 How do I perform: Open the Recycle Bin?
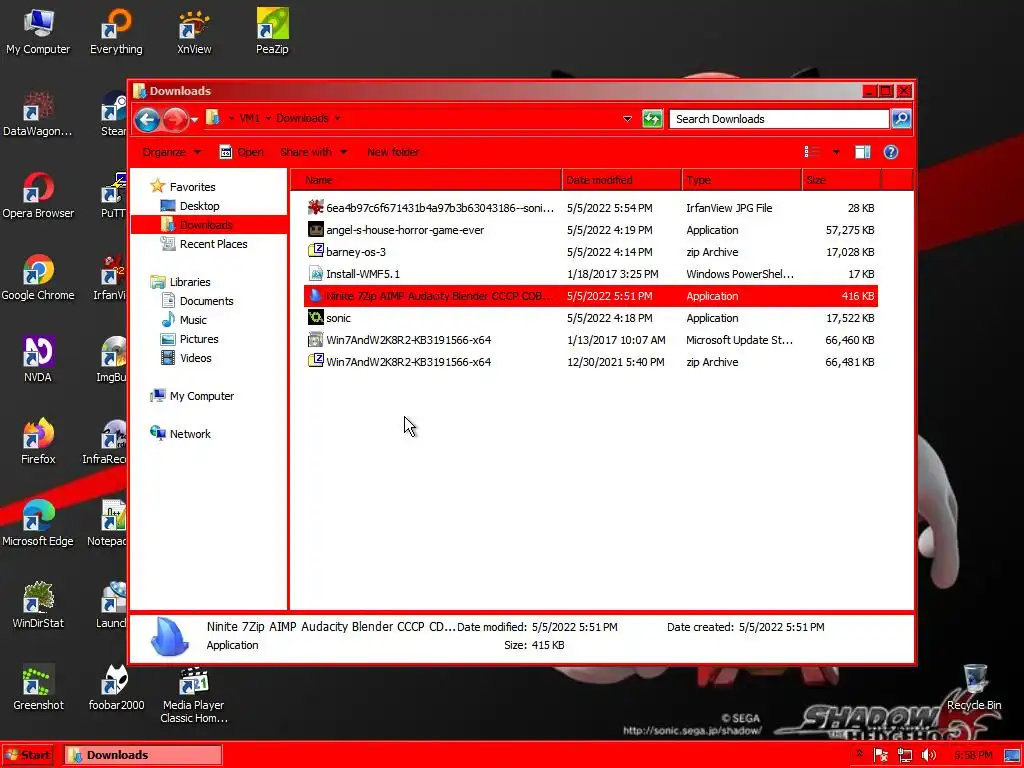pyautogui.click(x=974, y=687)
